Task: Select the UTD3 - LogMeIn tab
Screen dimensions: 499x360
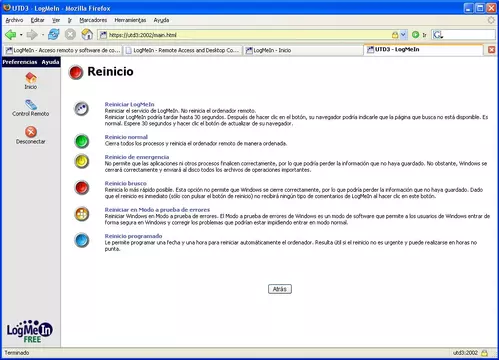Action: (x=423, y=50)
